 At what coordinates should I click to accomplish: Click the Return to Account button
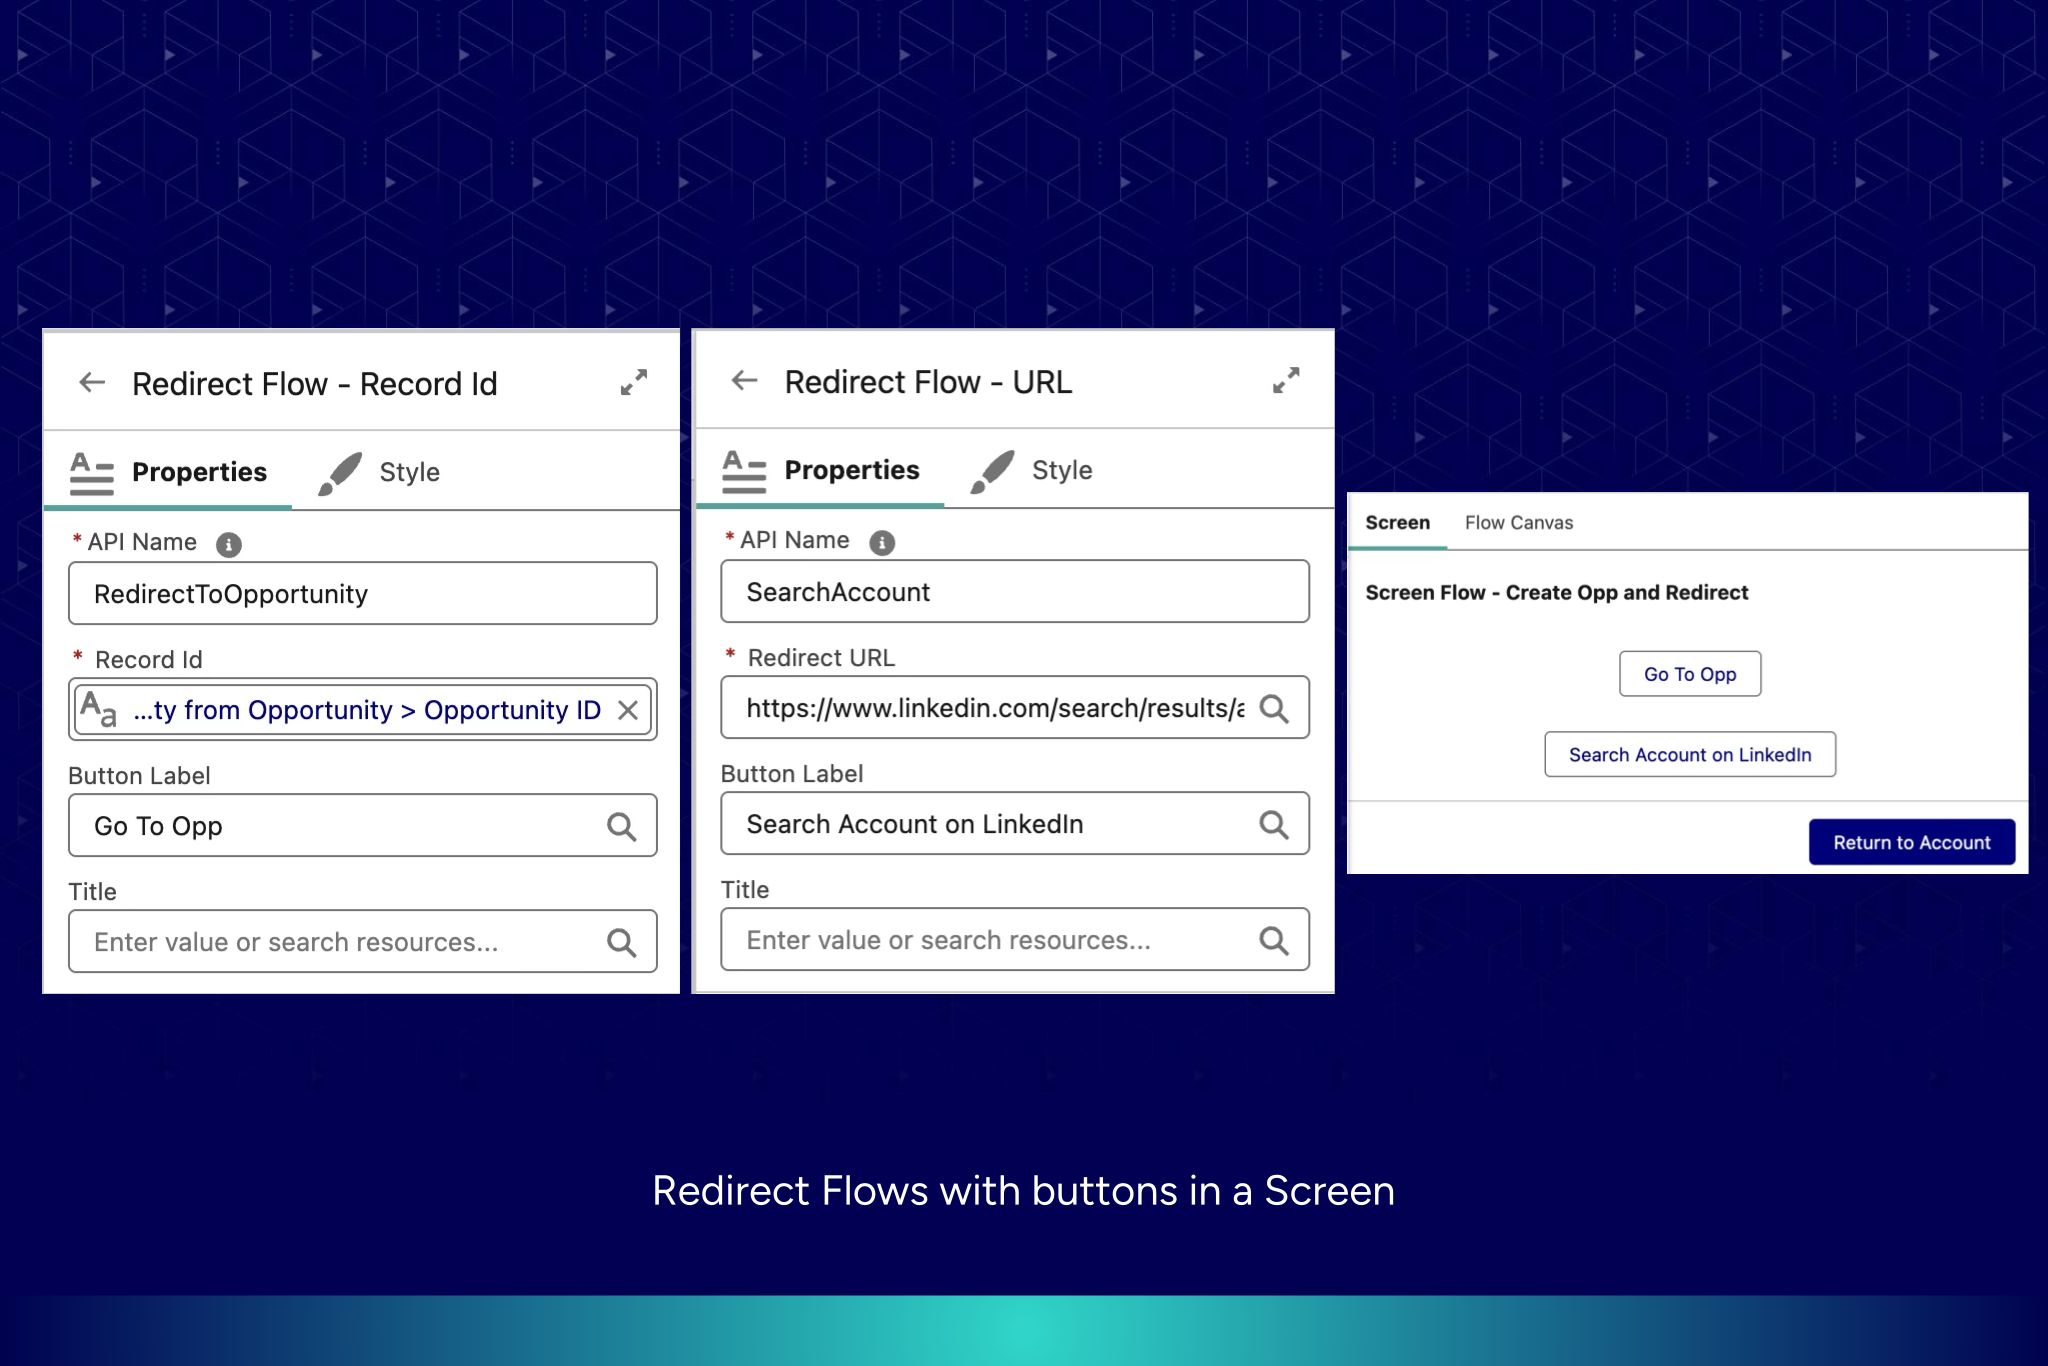click(x=1912, y=842)
